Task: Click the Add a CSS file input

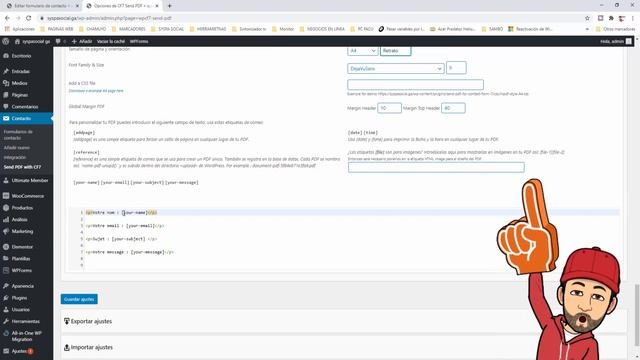Action: click(416, 84)
